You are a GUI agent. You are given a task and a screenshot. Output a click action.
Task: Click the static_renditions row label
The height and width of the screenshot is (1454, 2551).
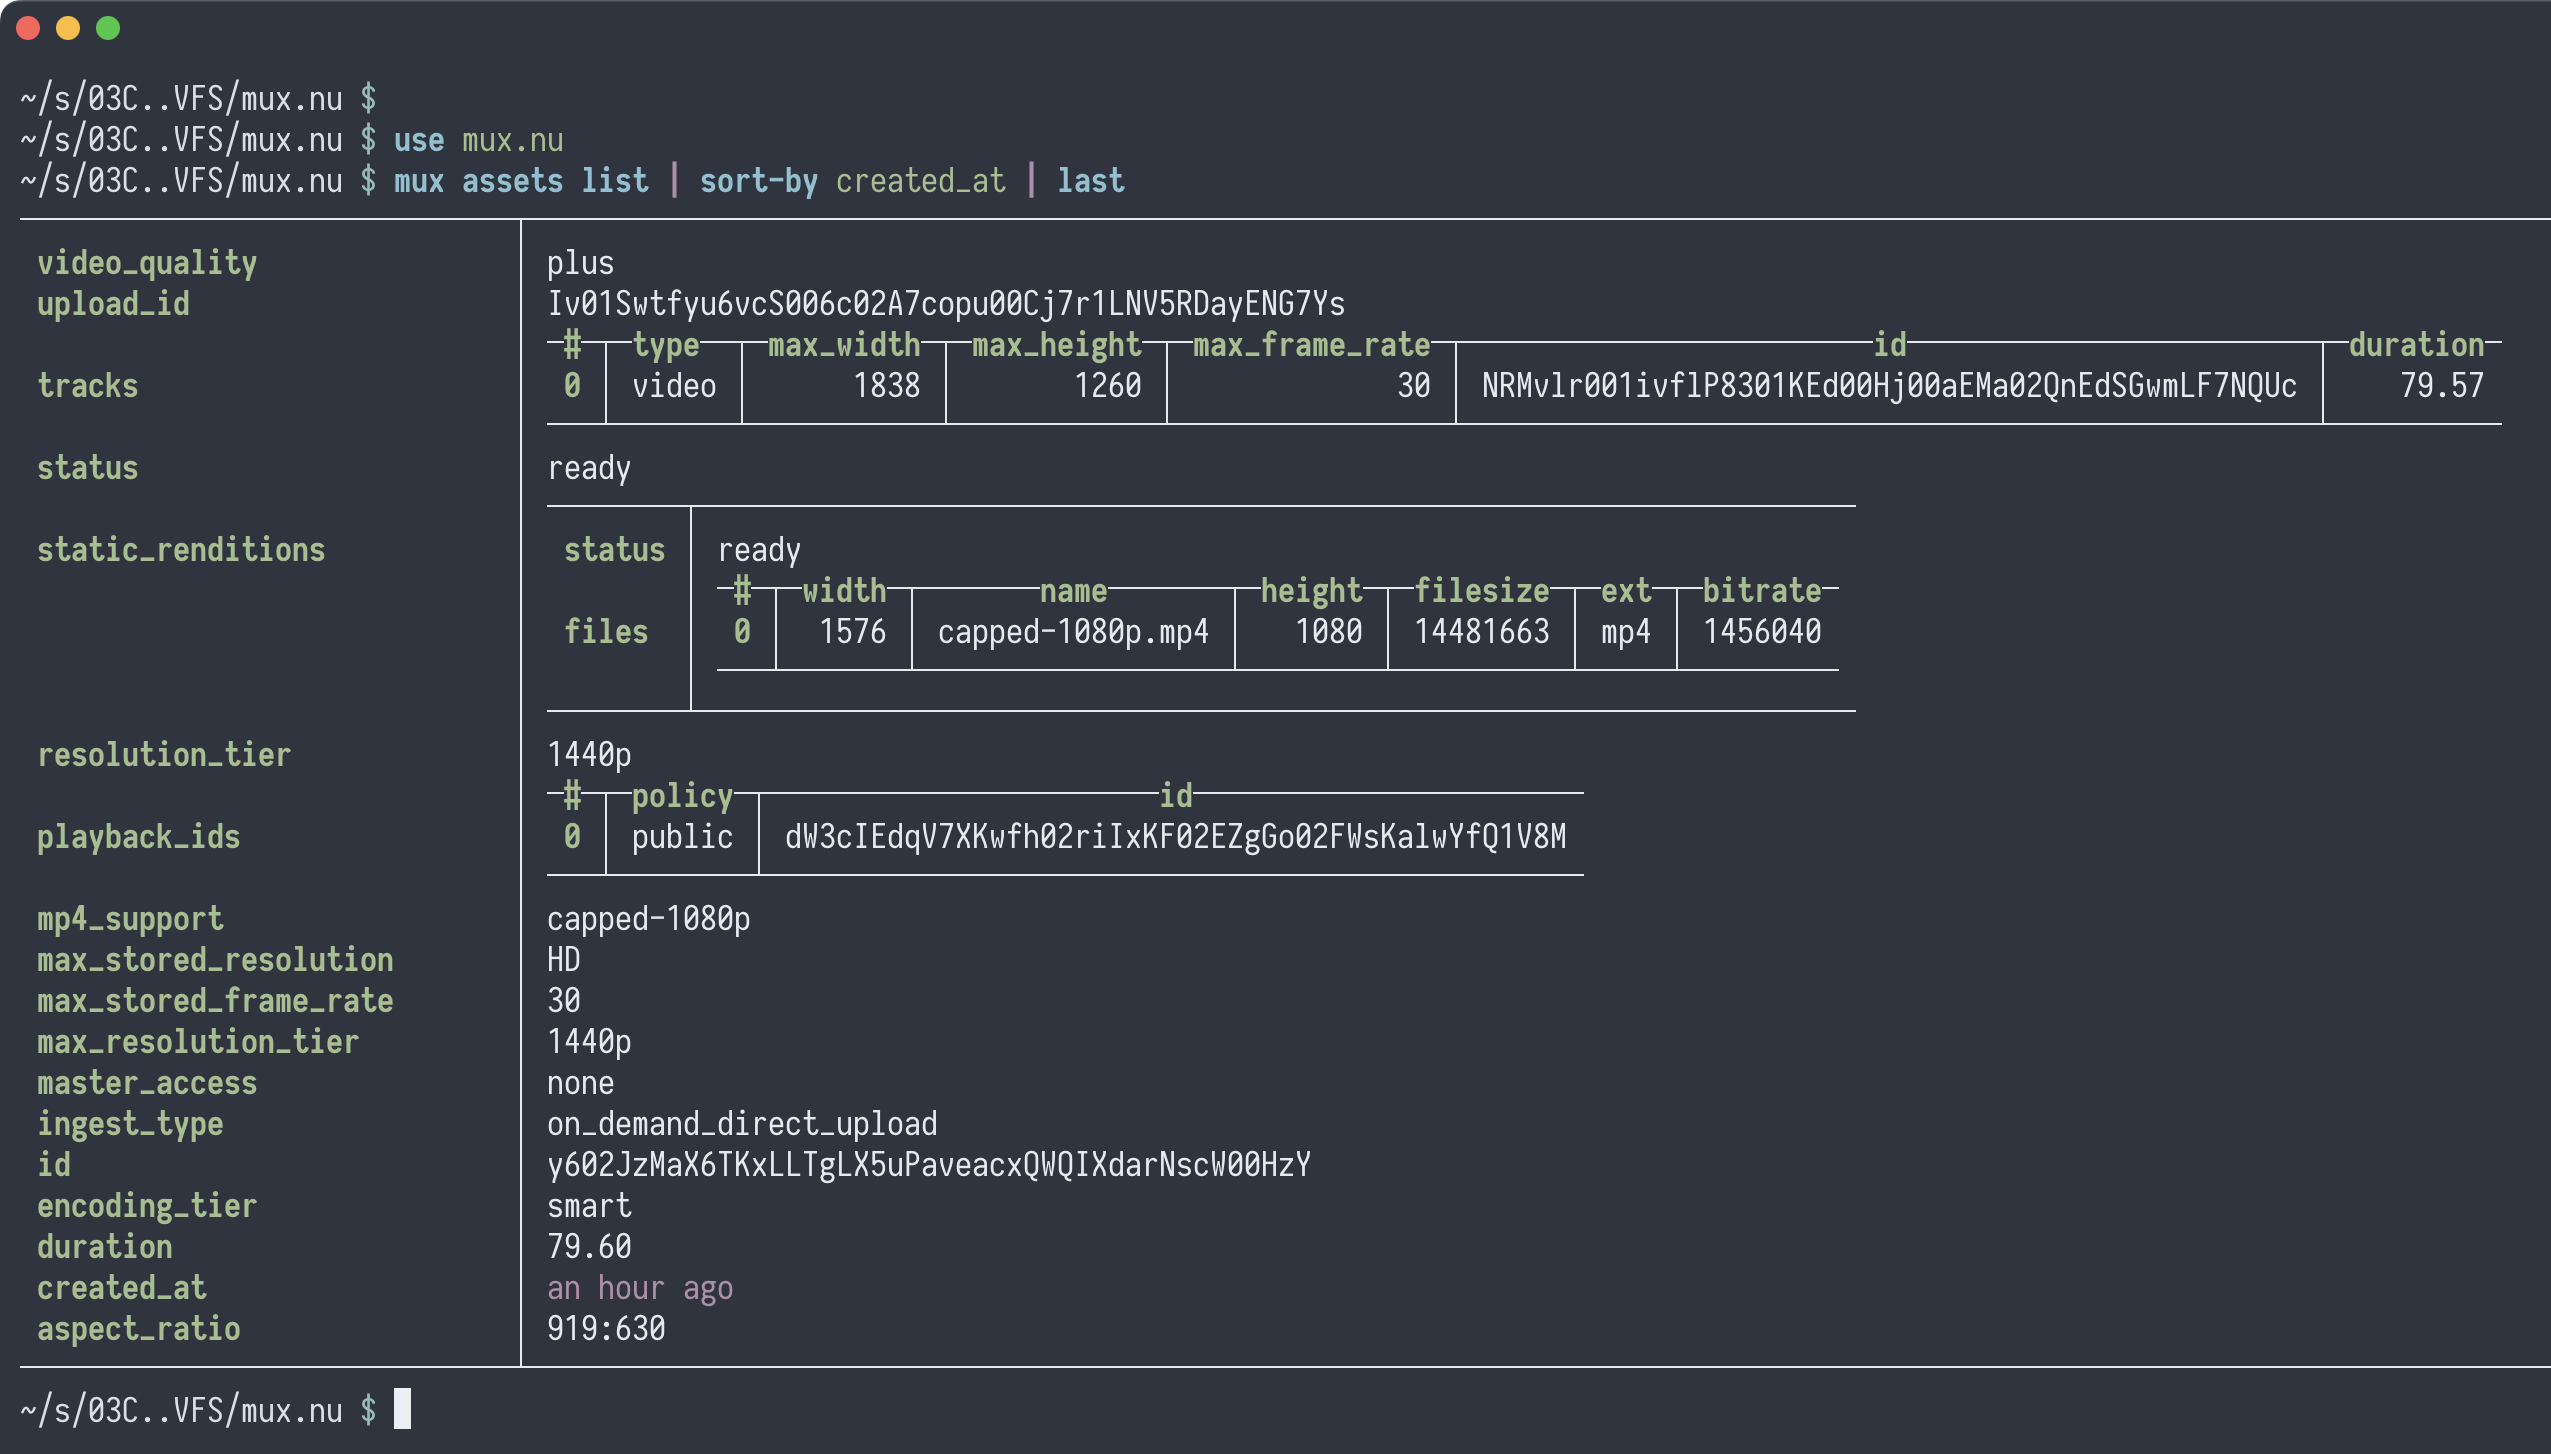click(x=181, y=550)
